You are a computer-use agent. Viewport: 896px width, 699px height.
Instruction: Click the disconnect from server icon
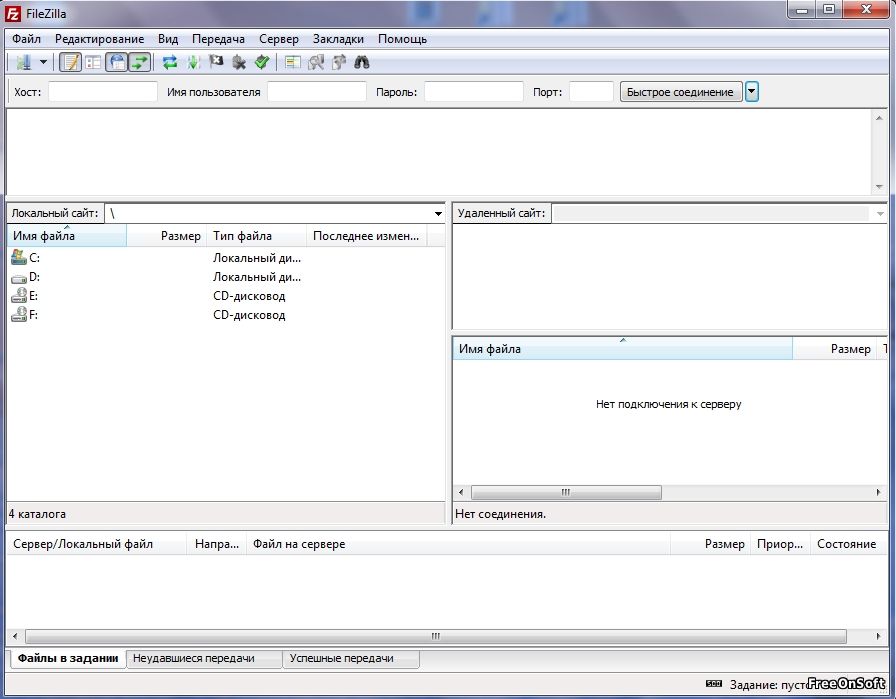(239, 62)
